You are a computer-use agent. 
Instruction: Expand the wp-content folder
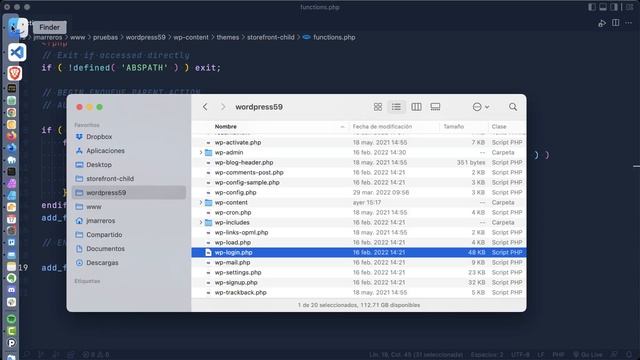pyautogui.click(x=201, y=202)
